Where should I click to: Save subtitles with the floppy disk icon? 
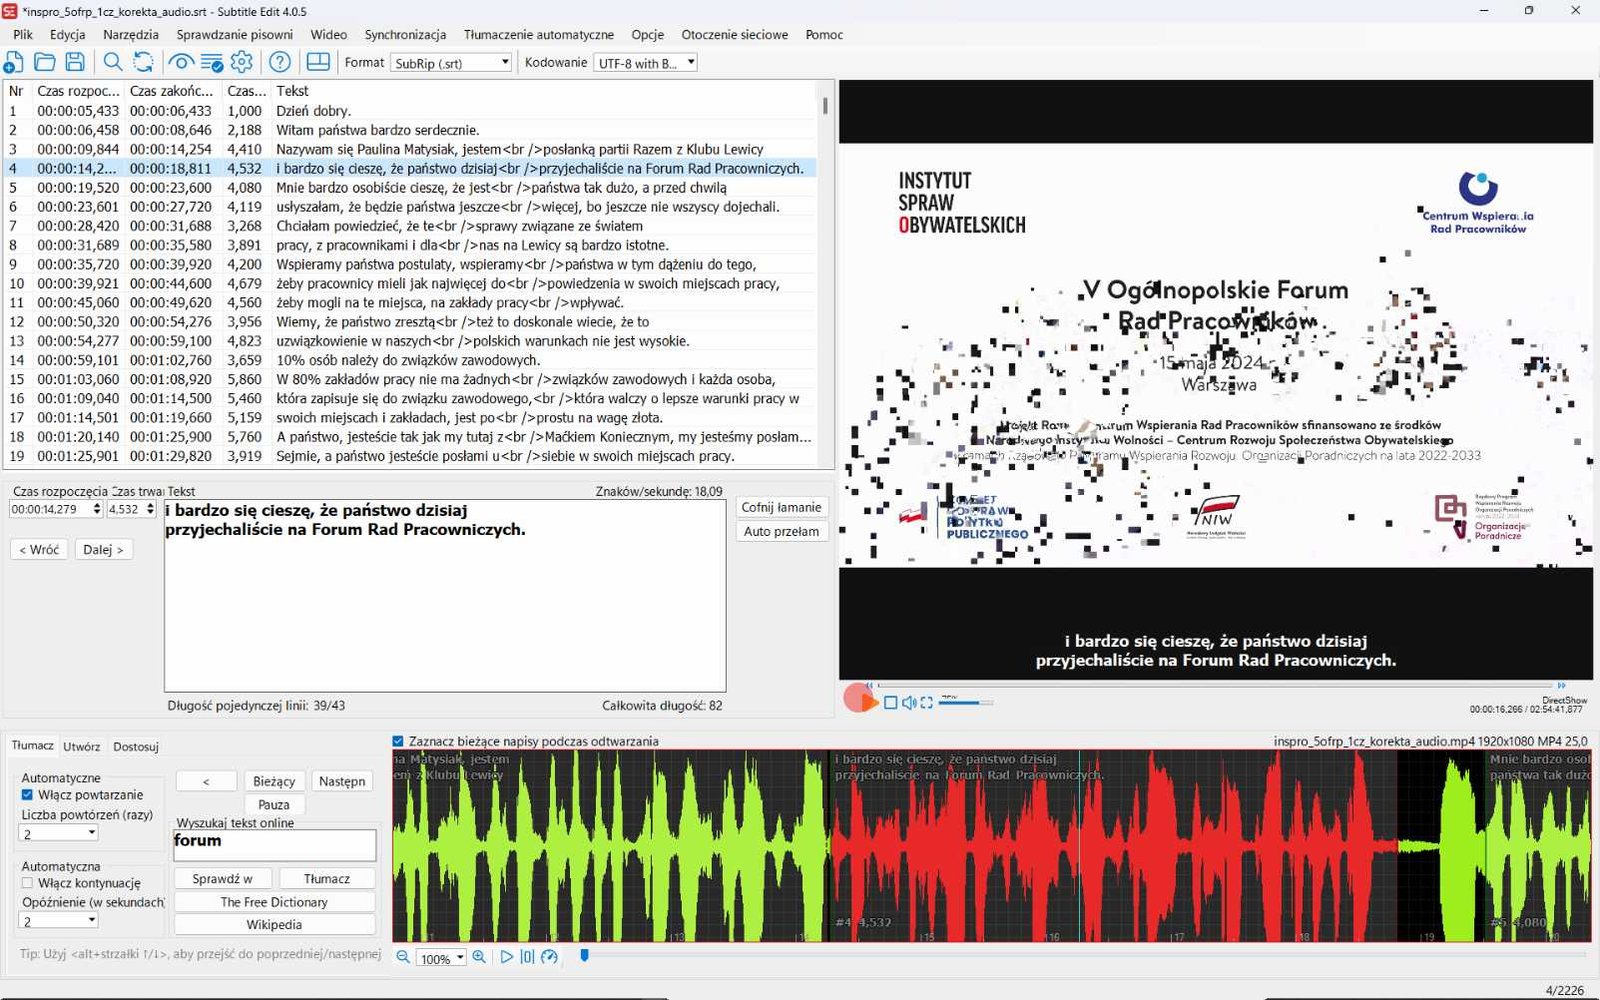(75, 62)
